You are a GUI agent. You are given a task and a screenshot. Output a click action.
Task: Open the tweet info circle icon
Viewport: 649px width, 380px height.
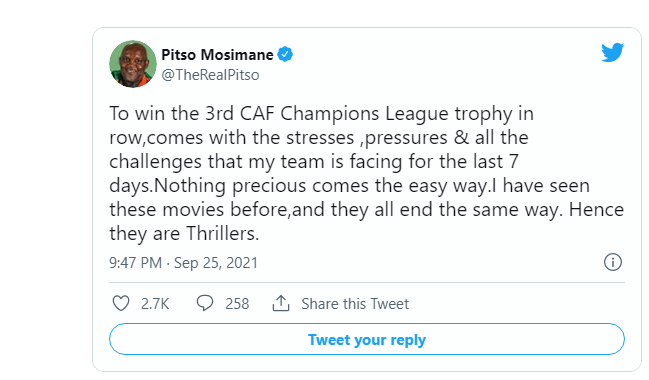(x=613, y=262)
